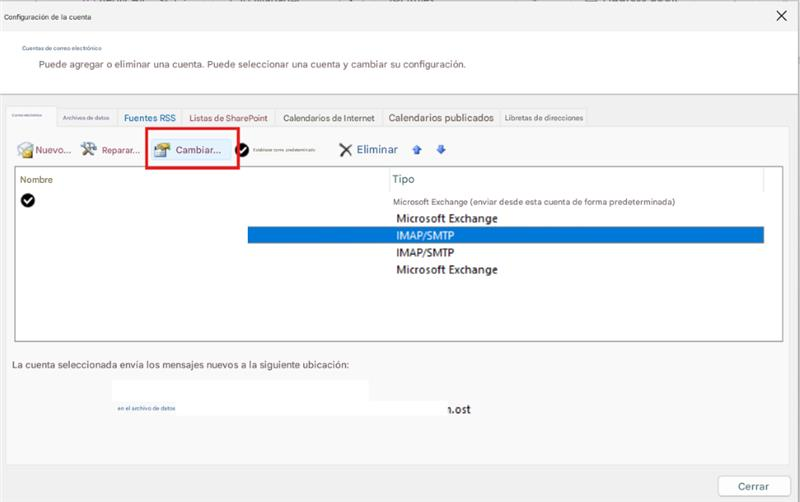Viewport: 800px width, 502px height.
Task: Select Microsoft Exchange row just above highlighted IMAP/SMTP
Action: 447,218
